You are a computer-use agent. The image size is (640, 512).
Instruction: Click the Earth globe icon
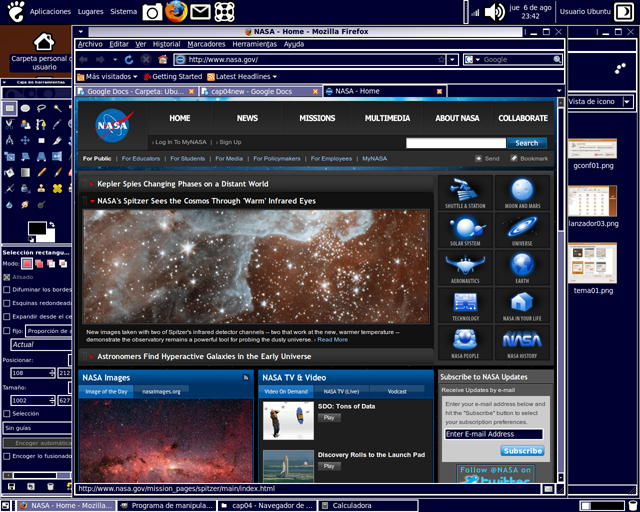pos(522,266)
